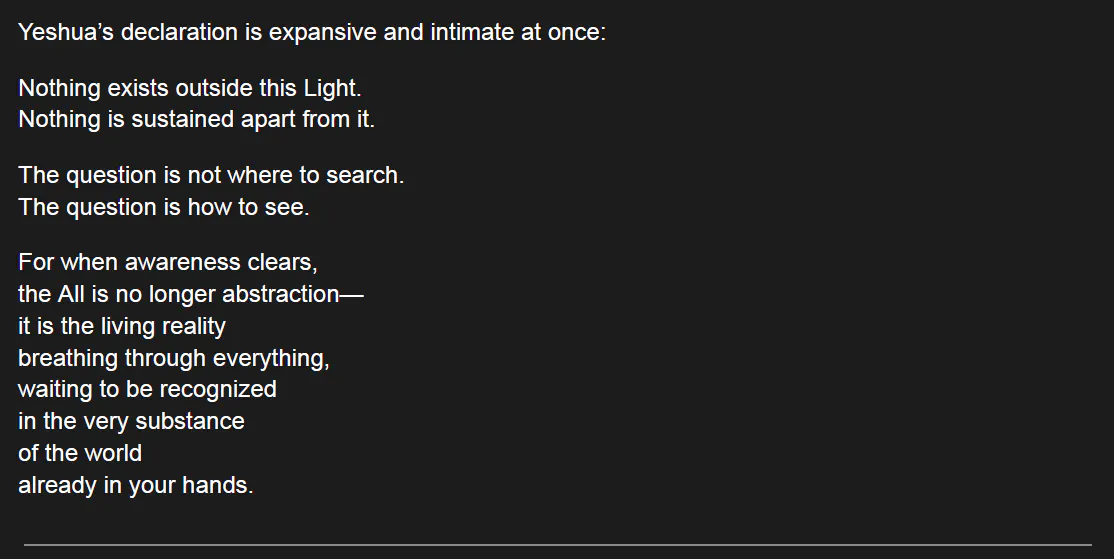
Task: Click "The question is not where to search."
Action: coord(211,175)
